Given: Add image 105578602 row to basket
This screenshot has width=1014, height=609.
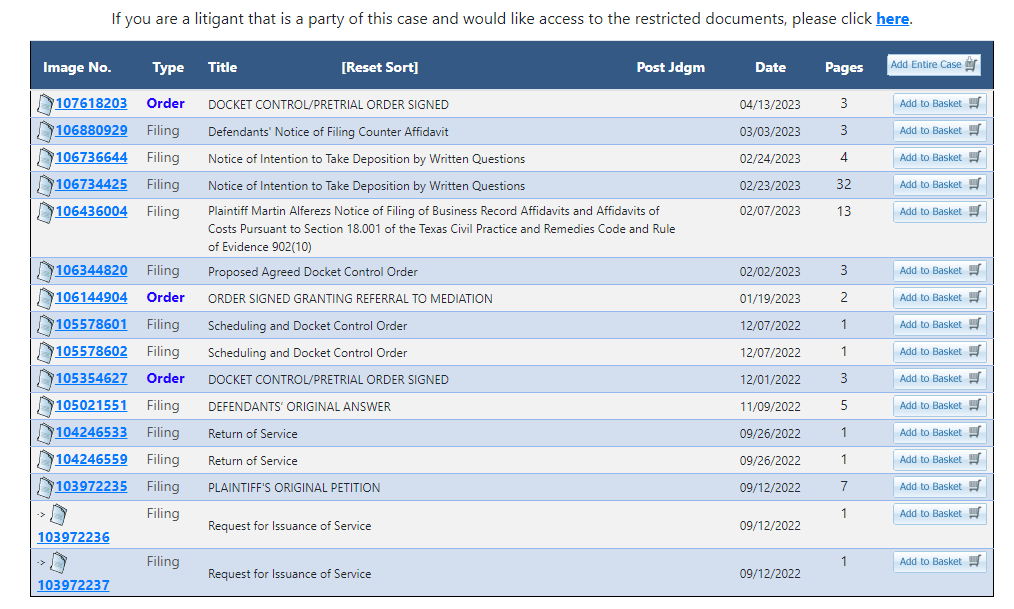Looking at the screenshot, I should [x=940, y=352].
